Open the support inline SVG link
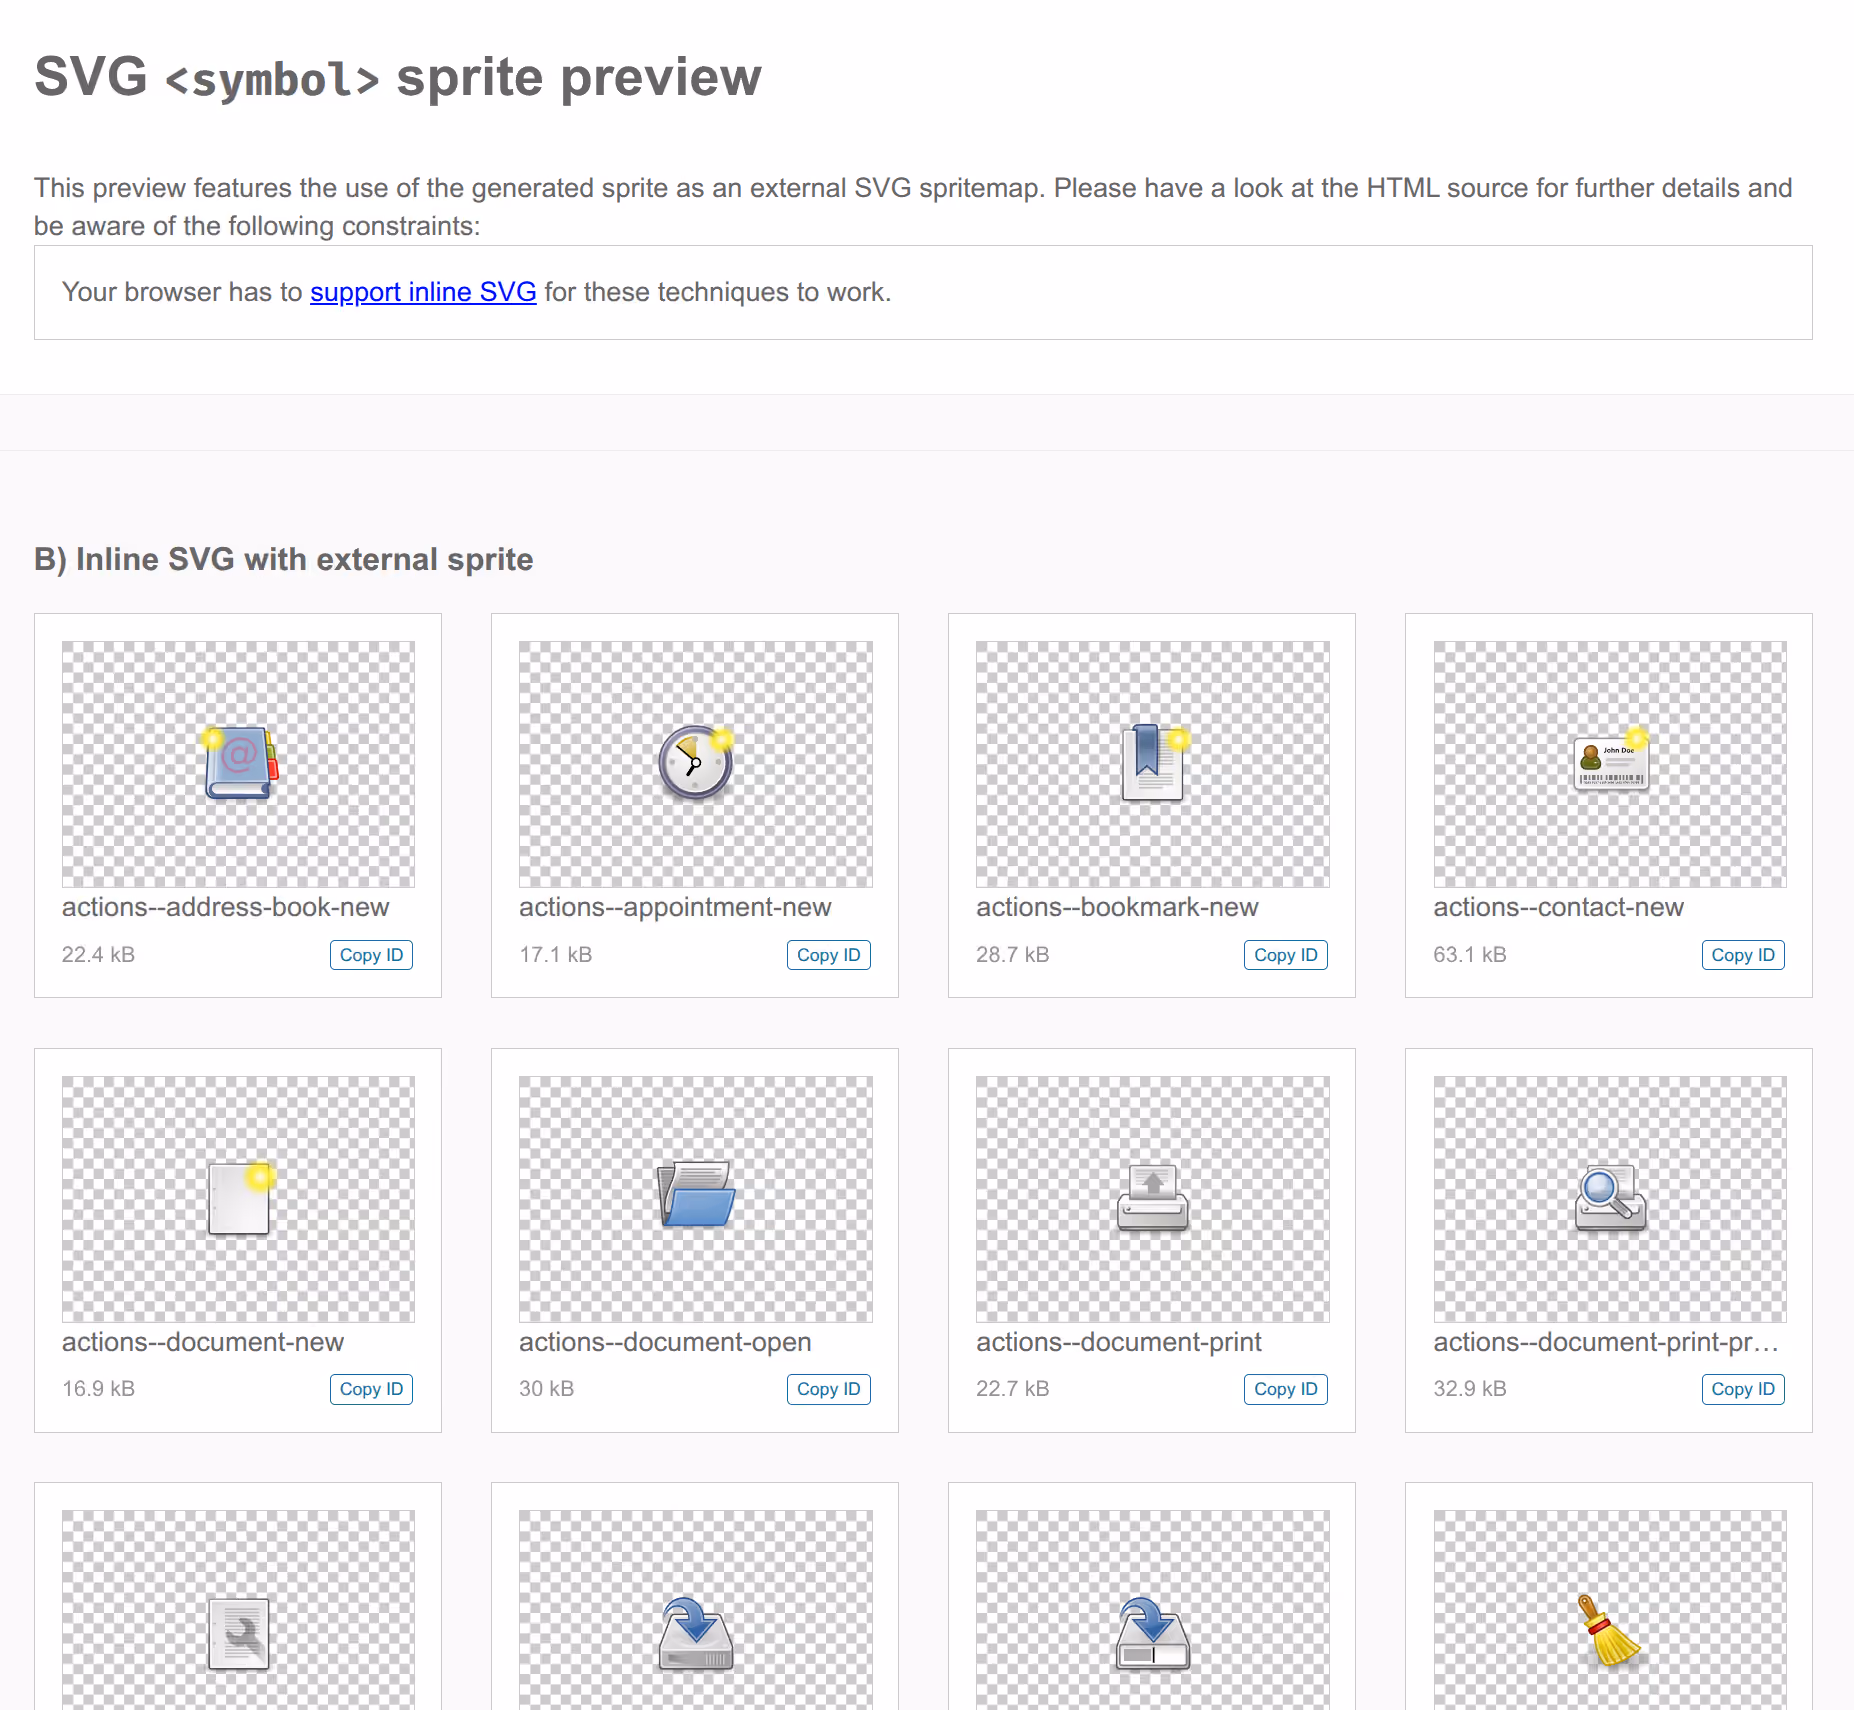 coord(423,292)
